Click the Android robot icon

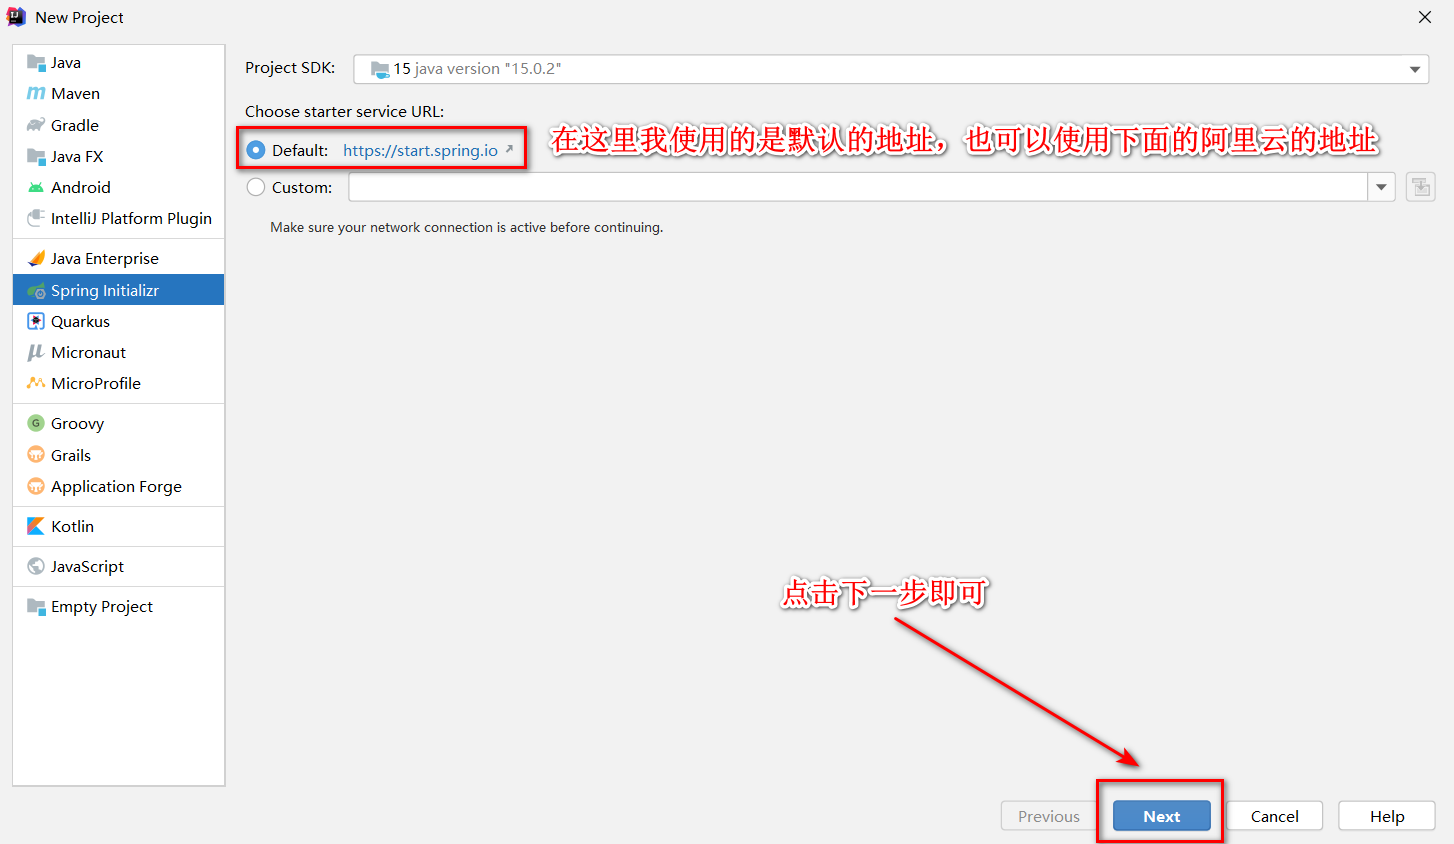click(x=36, y=188)
